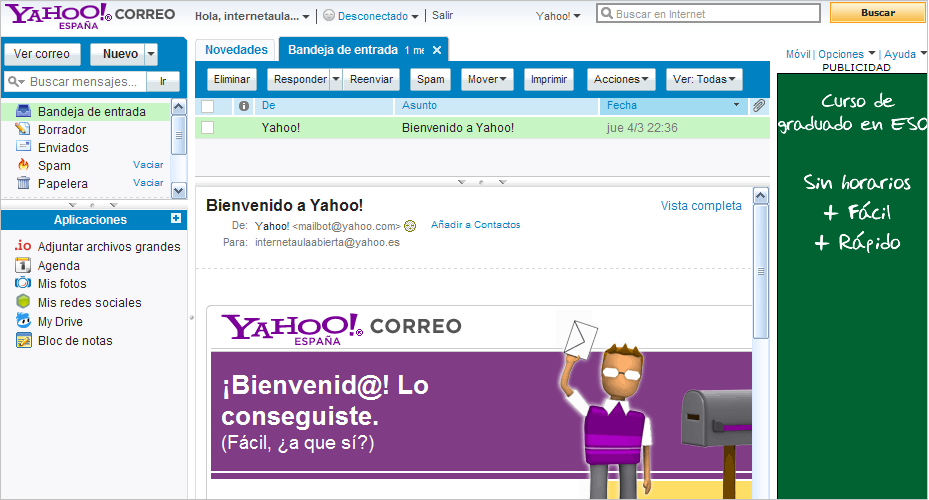The height and width of the screenshot is (500, 929).
Task: Click the Ir search button
Action: (x=163, y=81)
